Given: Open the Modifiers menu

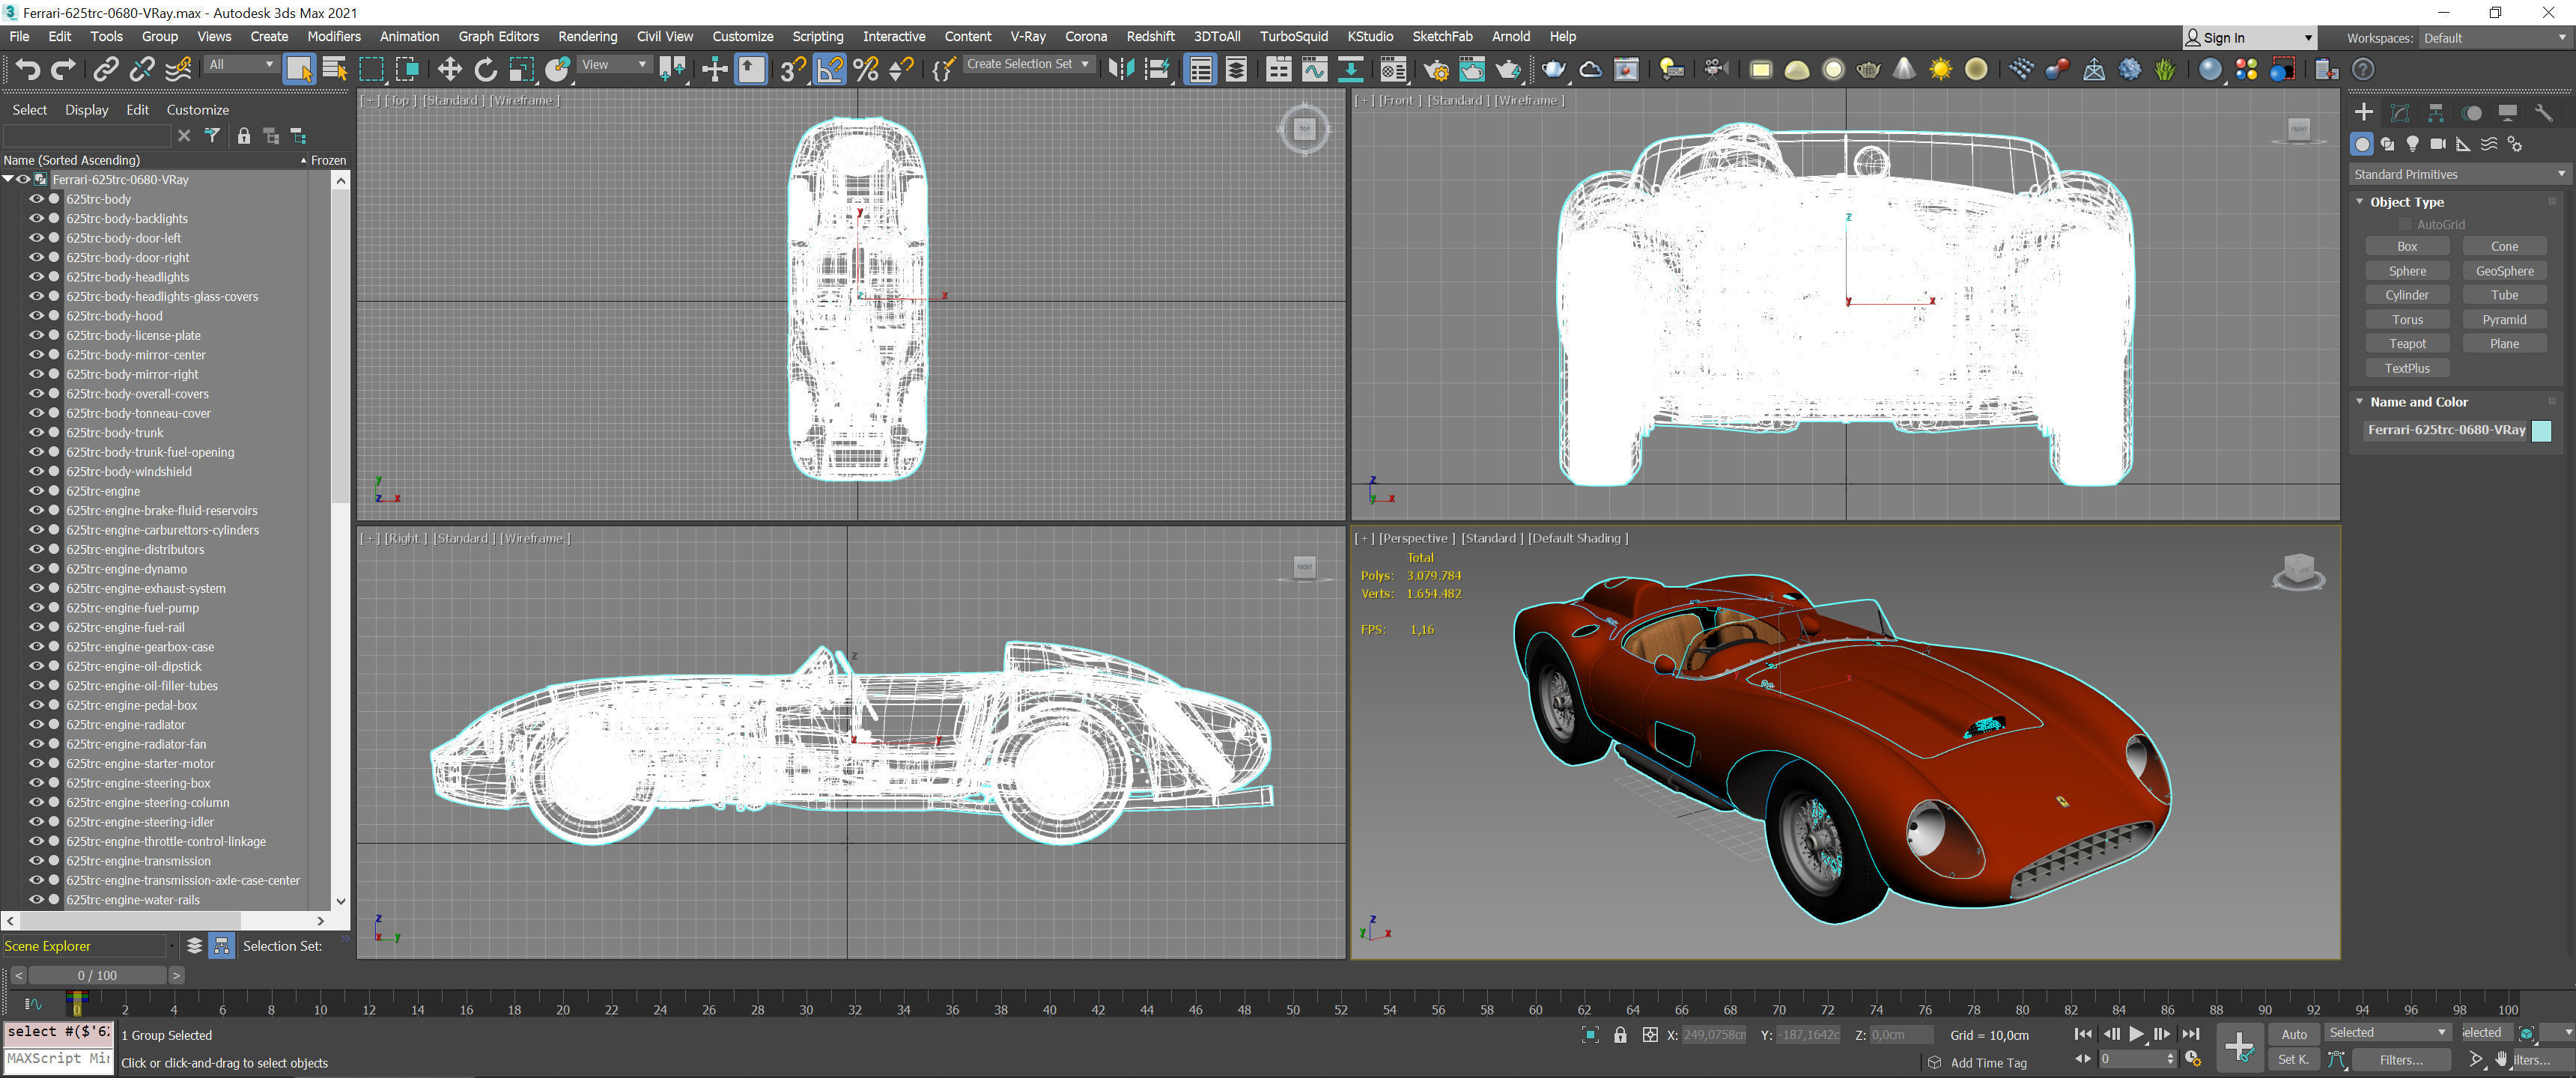Looking at the screenshot, I should coord(334,36).
